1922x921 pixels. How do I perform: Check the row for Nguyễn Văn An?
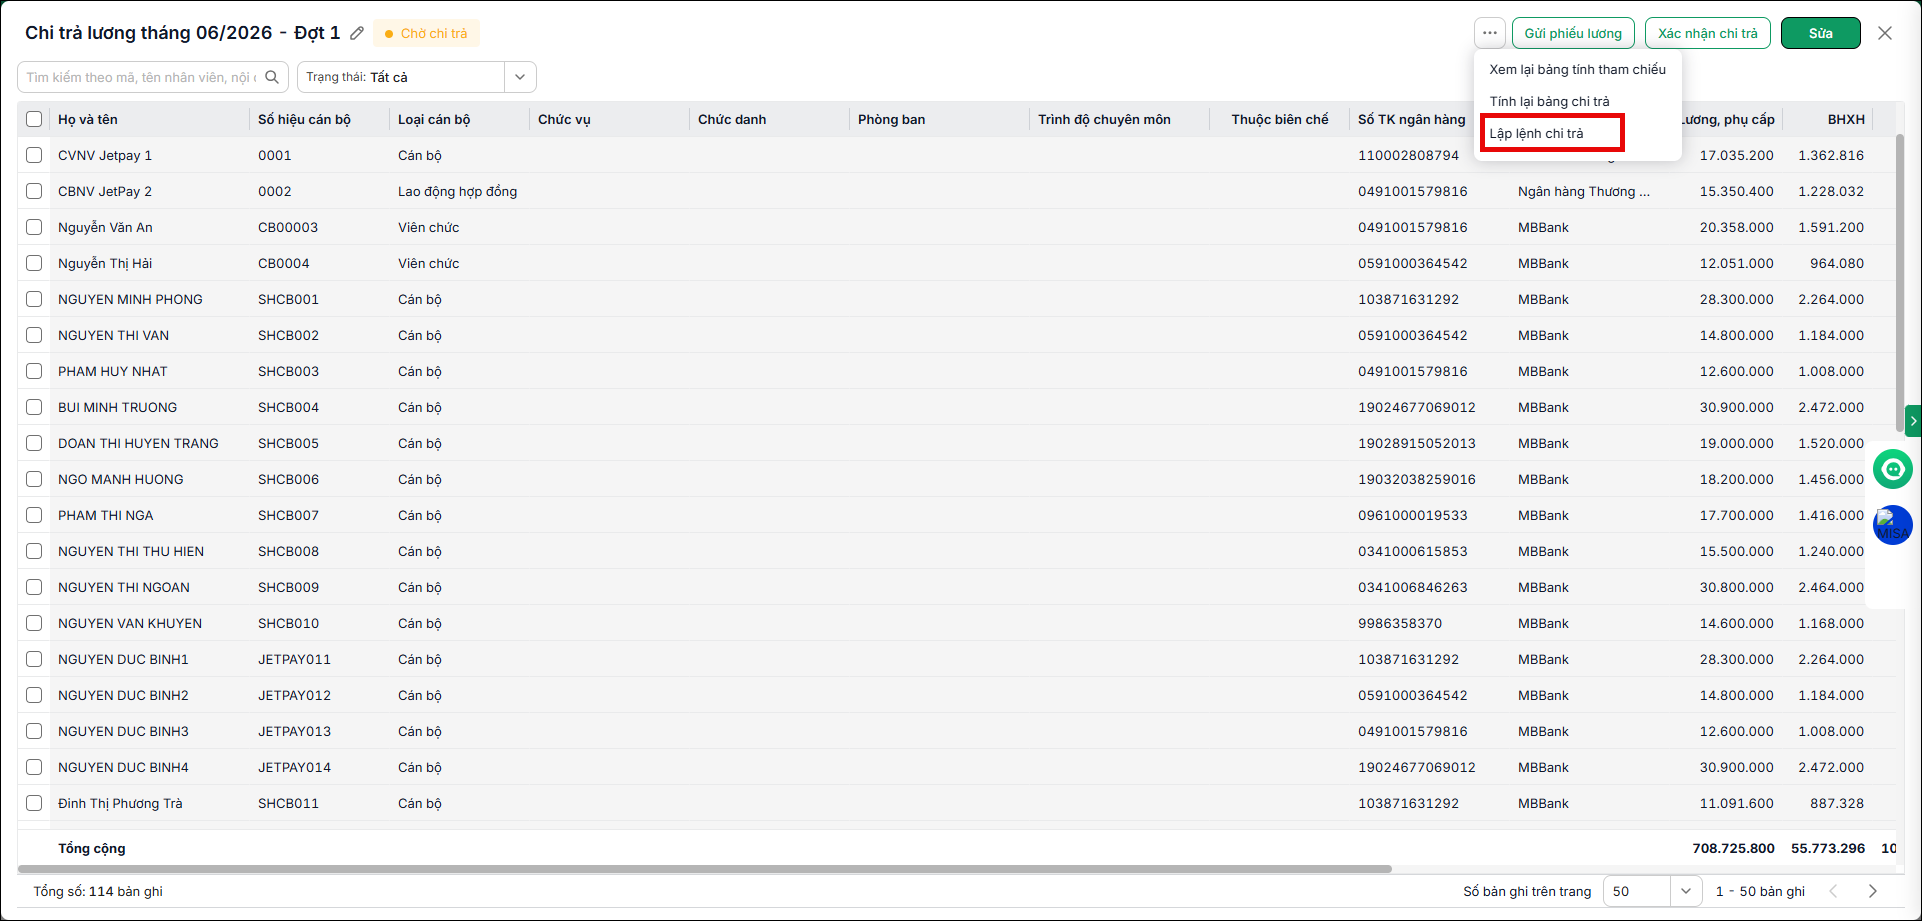point(34,227)
